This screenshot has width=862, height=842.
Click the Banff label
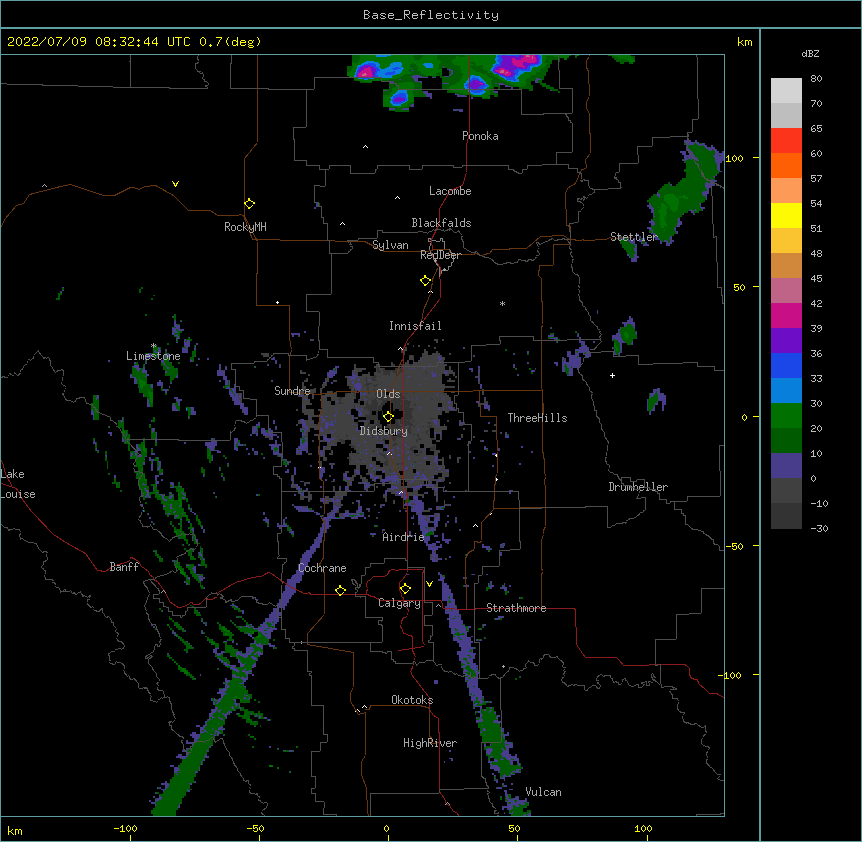tap(124, 567)
